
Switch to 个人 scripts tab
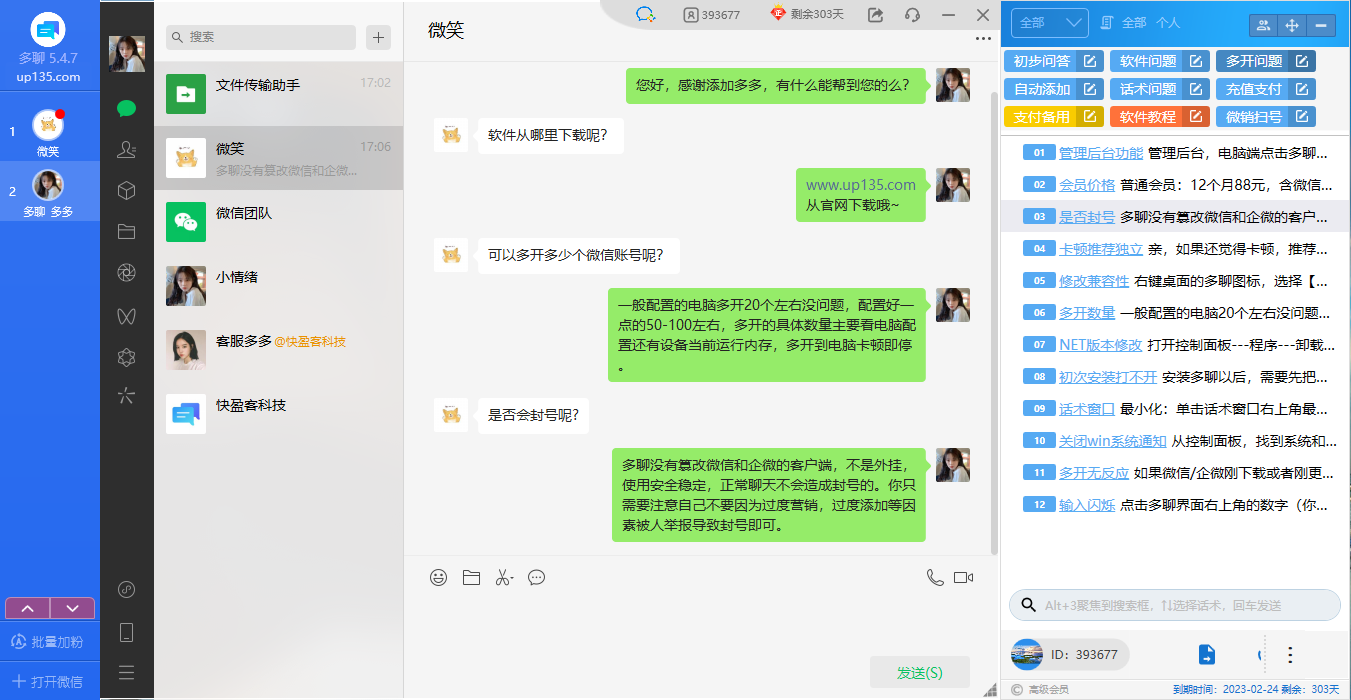pyautogui.click(x=1167, y=23)
